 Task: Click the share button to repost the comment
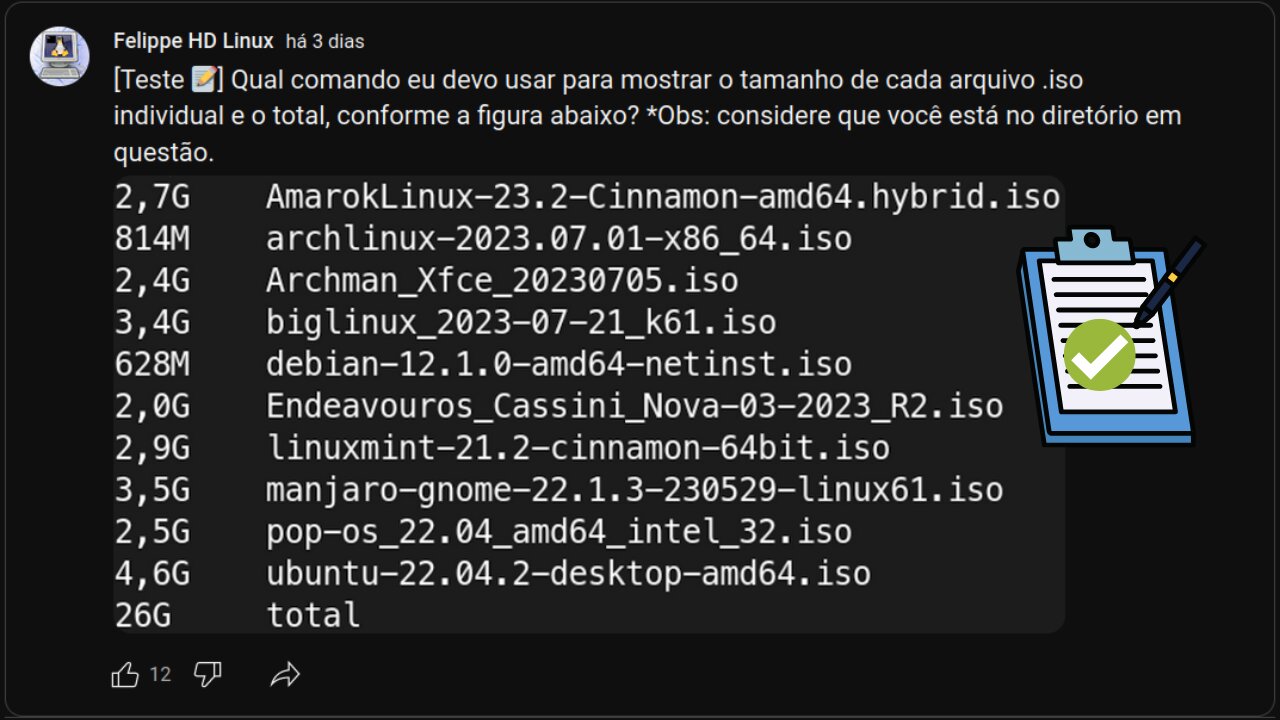pyautogui.click(x=283, y=674)
